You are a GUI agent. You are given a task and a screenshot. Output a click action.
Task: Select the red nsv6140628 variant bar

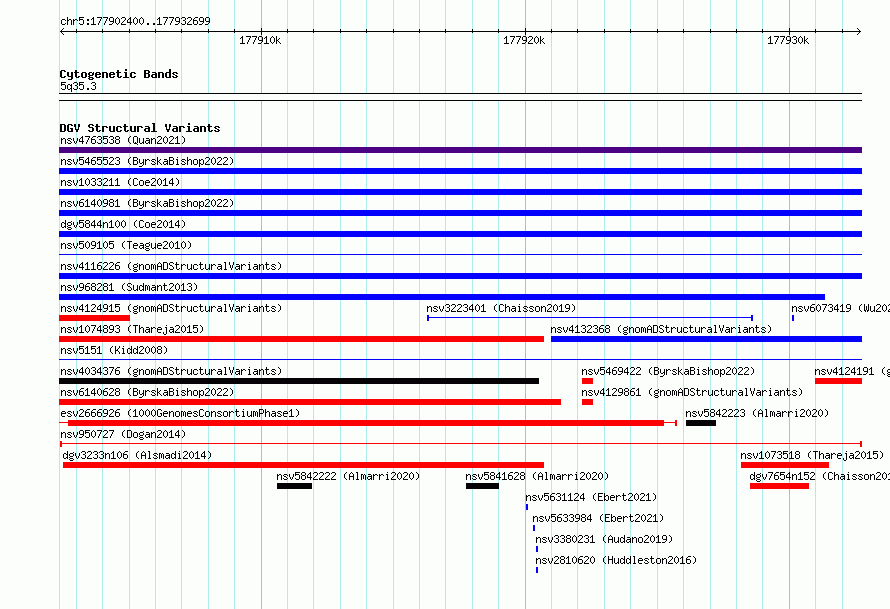point(310,402)
